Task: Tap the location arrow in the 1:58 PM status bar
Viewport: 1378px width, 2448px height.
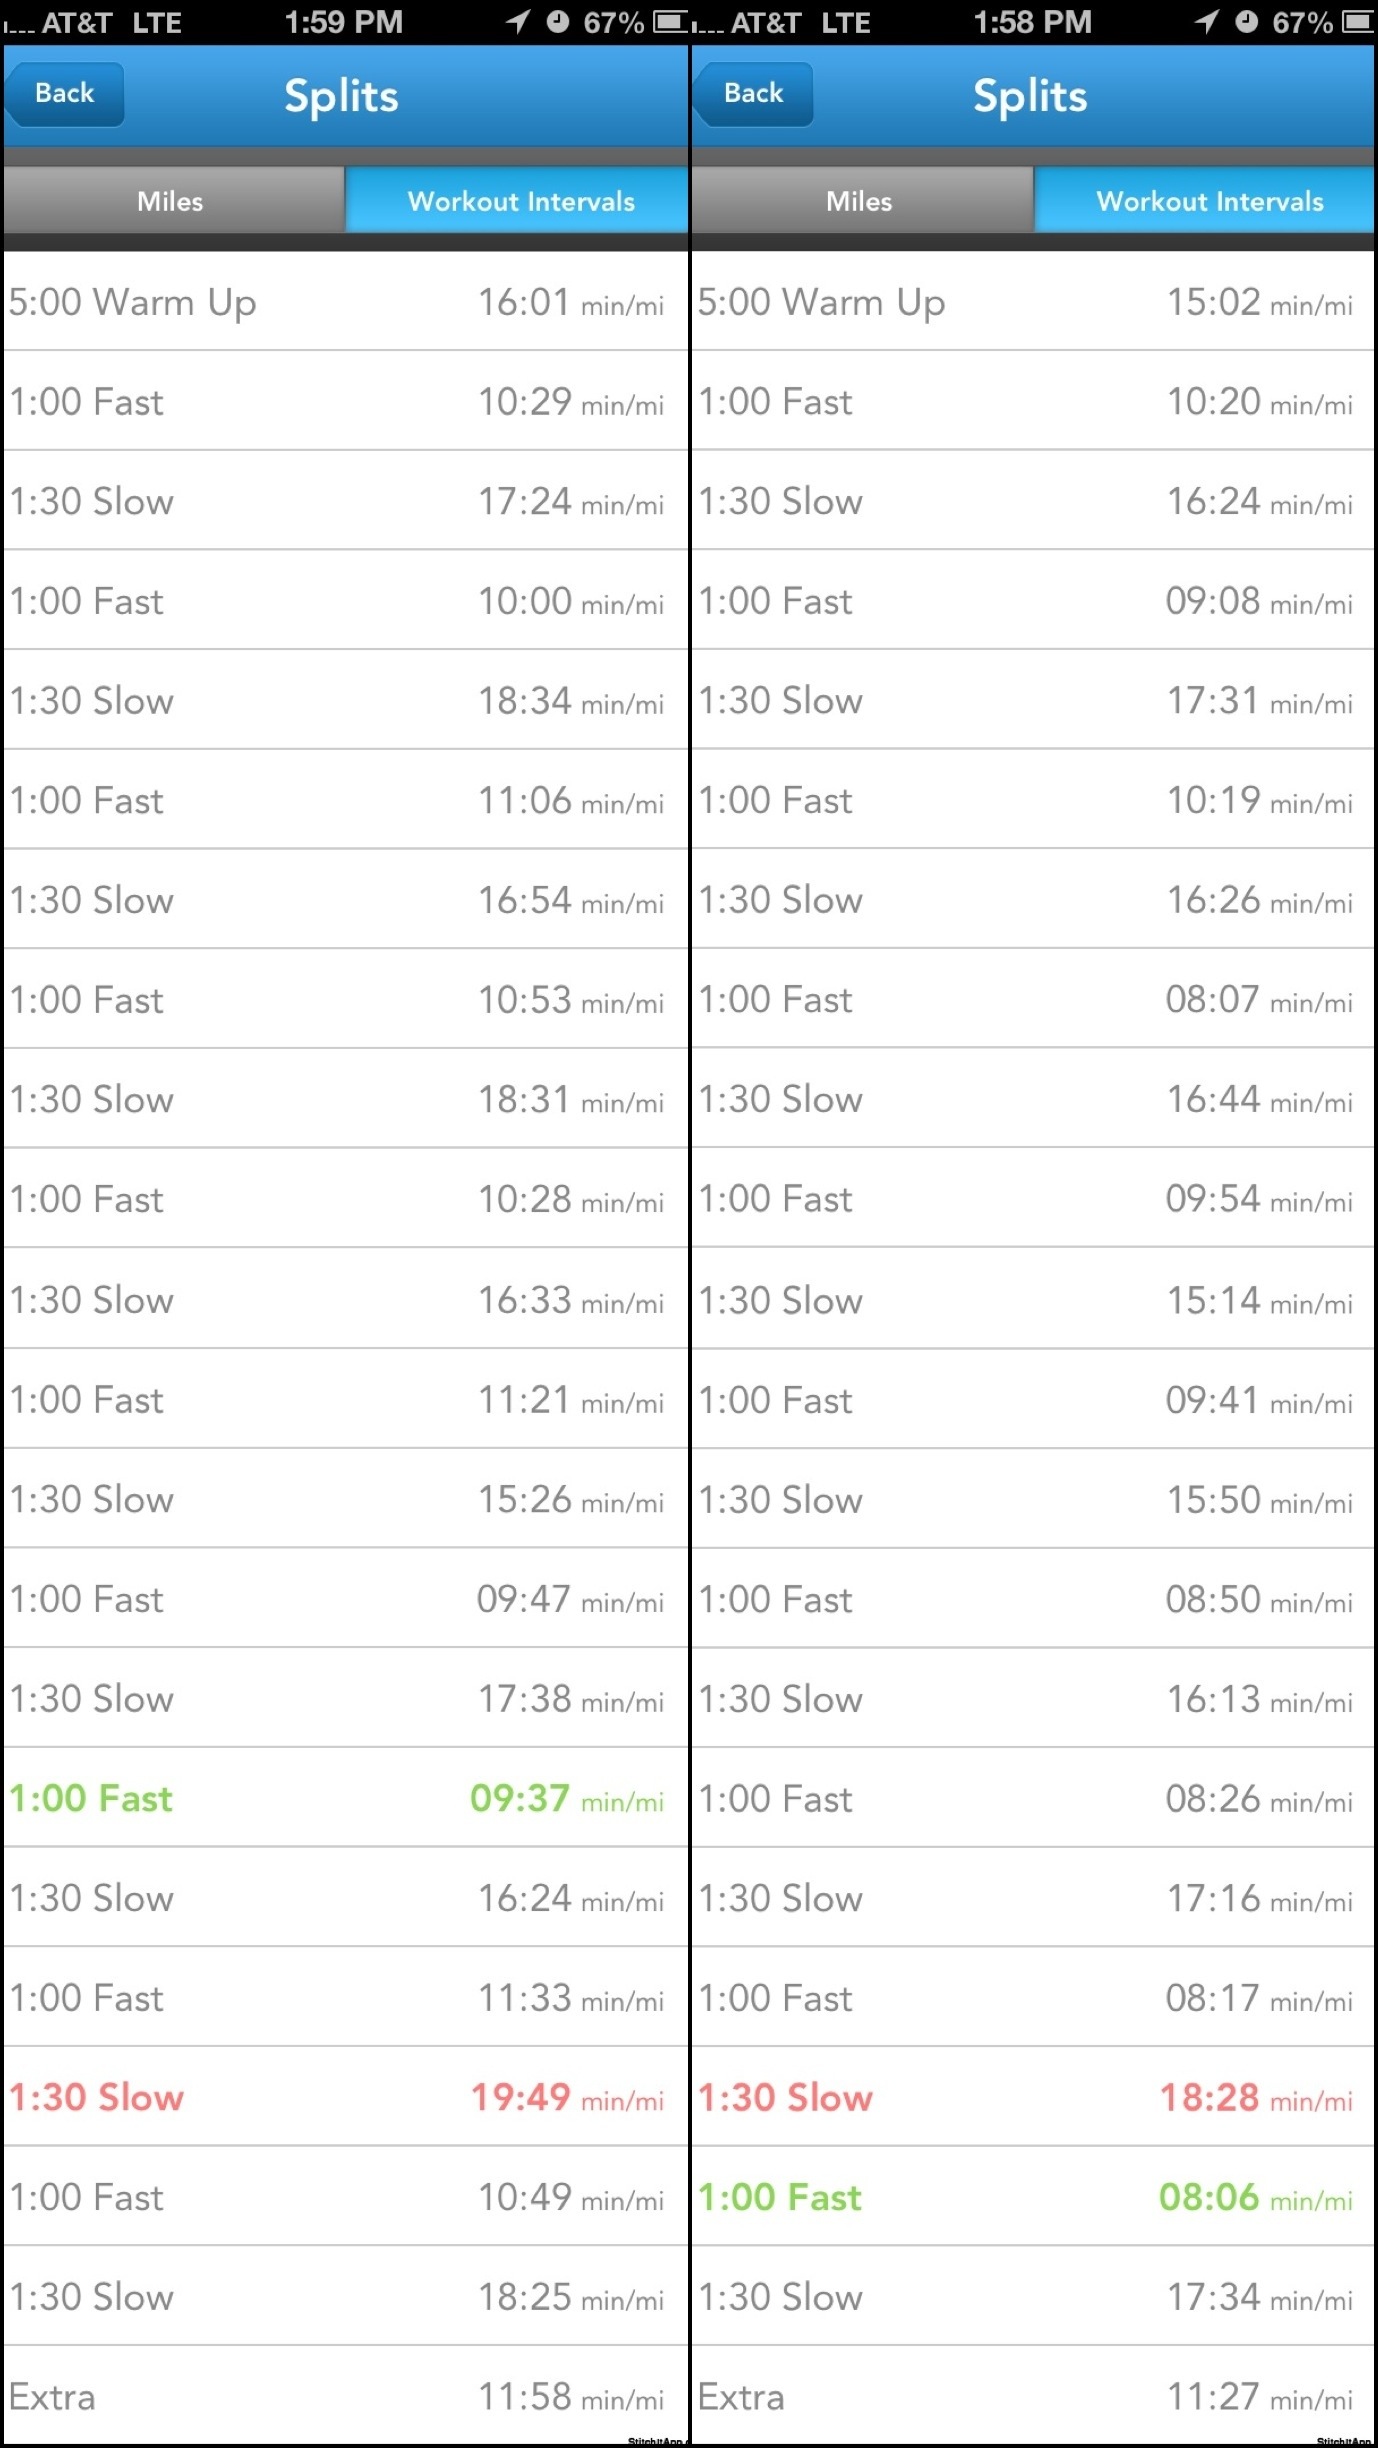Action: (1206, 21)
